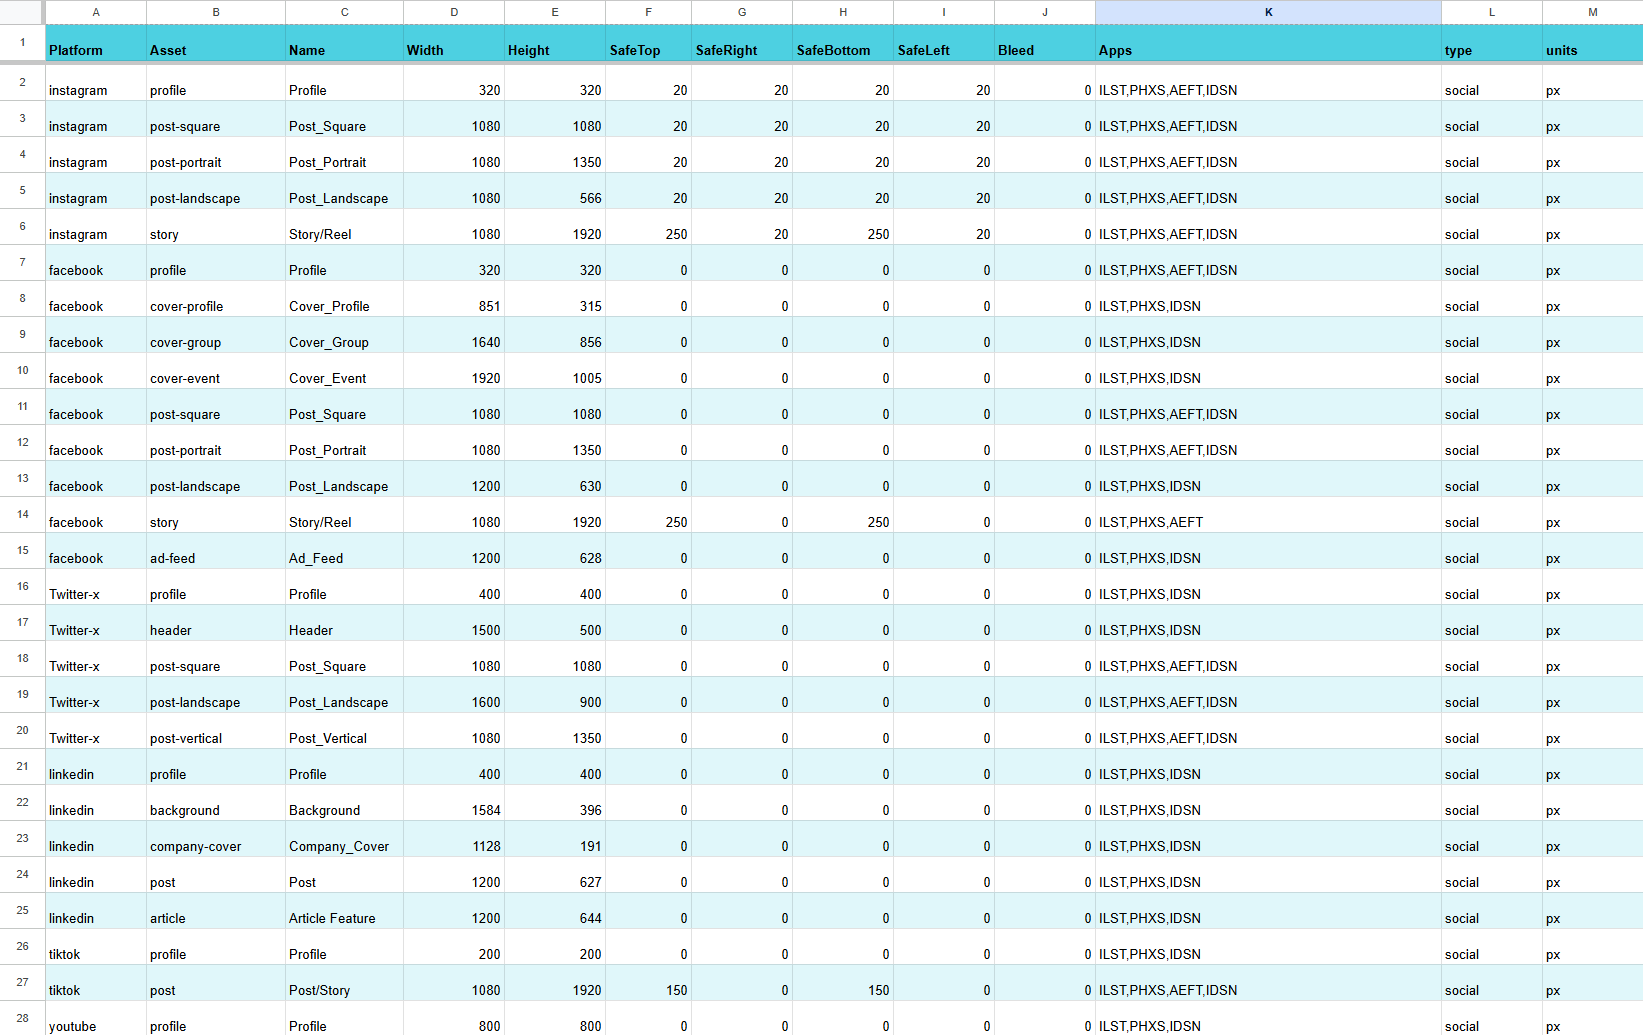Select the column G header
Screen dimensions: 1643x1035
[742, 12]
